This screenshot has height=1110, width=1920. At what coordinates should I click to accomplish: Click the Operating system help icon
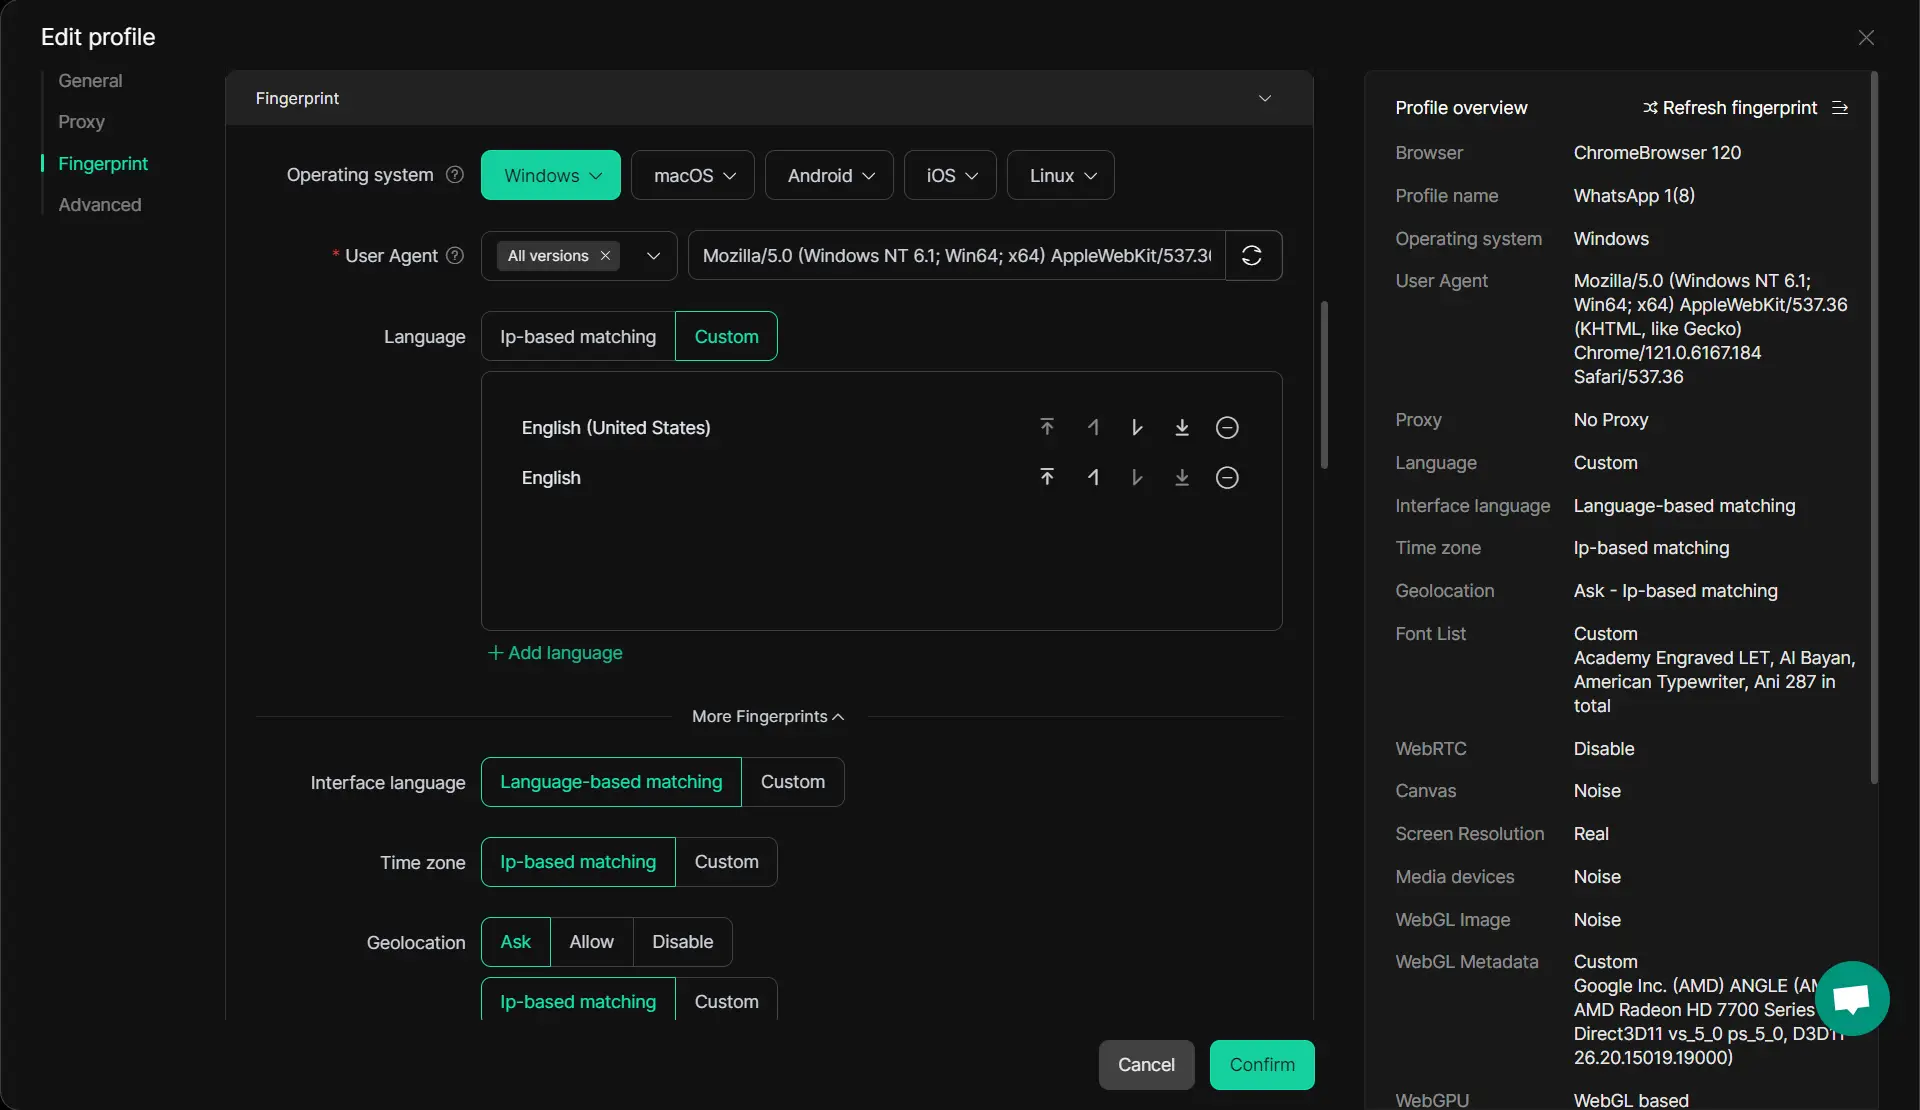[x=455, y=175]
